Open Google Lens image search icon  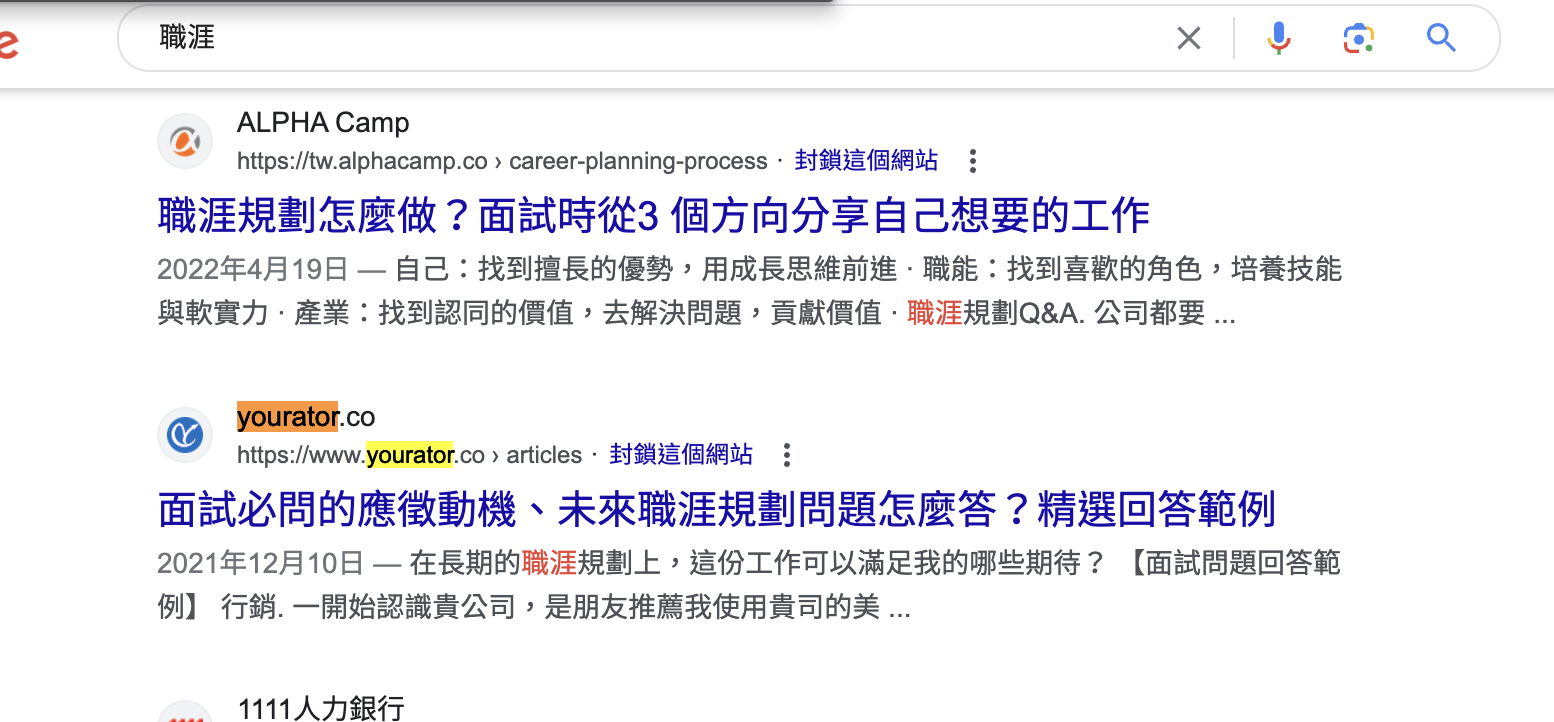1358,39
